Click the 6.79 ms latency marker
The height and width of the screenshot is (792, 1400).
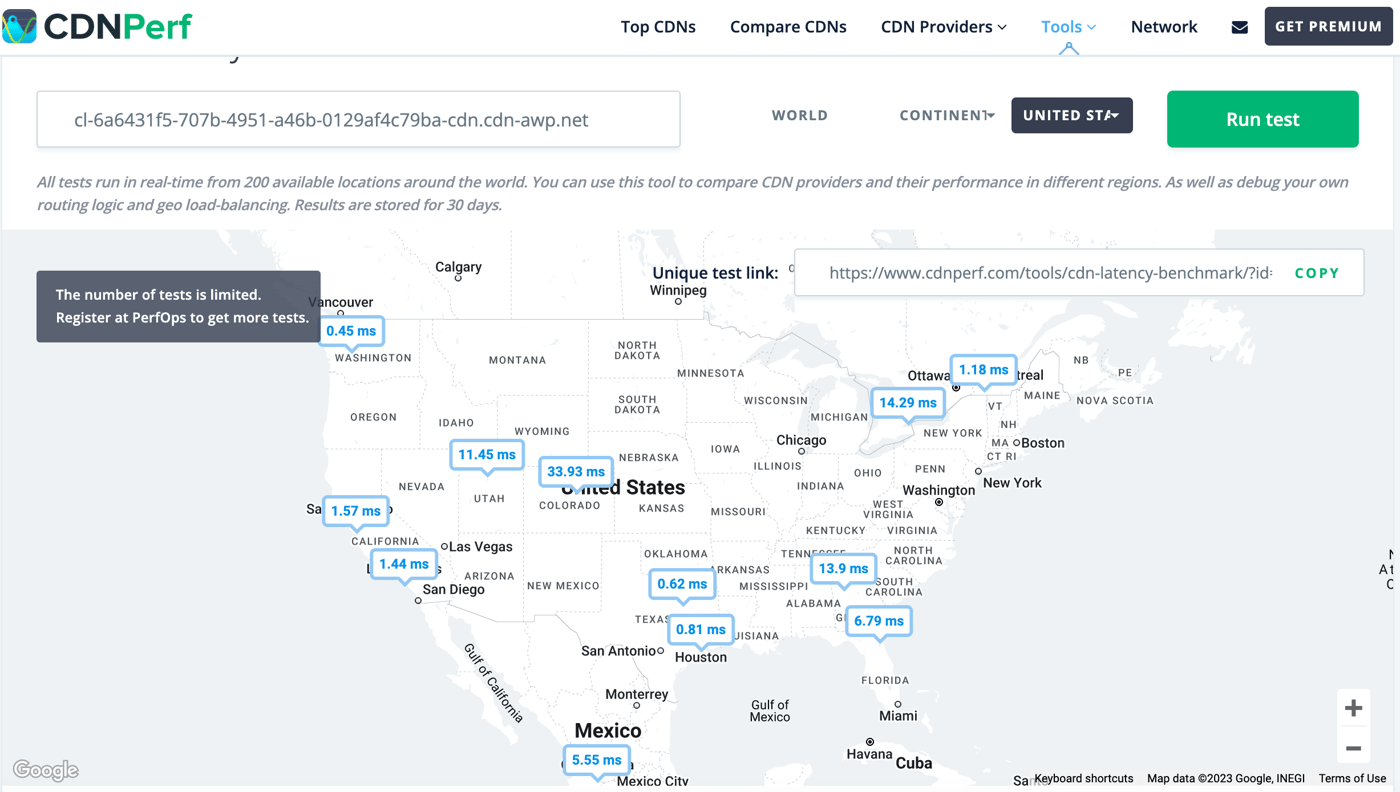point(879,621)
